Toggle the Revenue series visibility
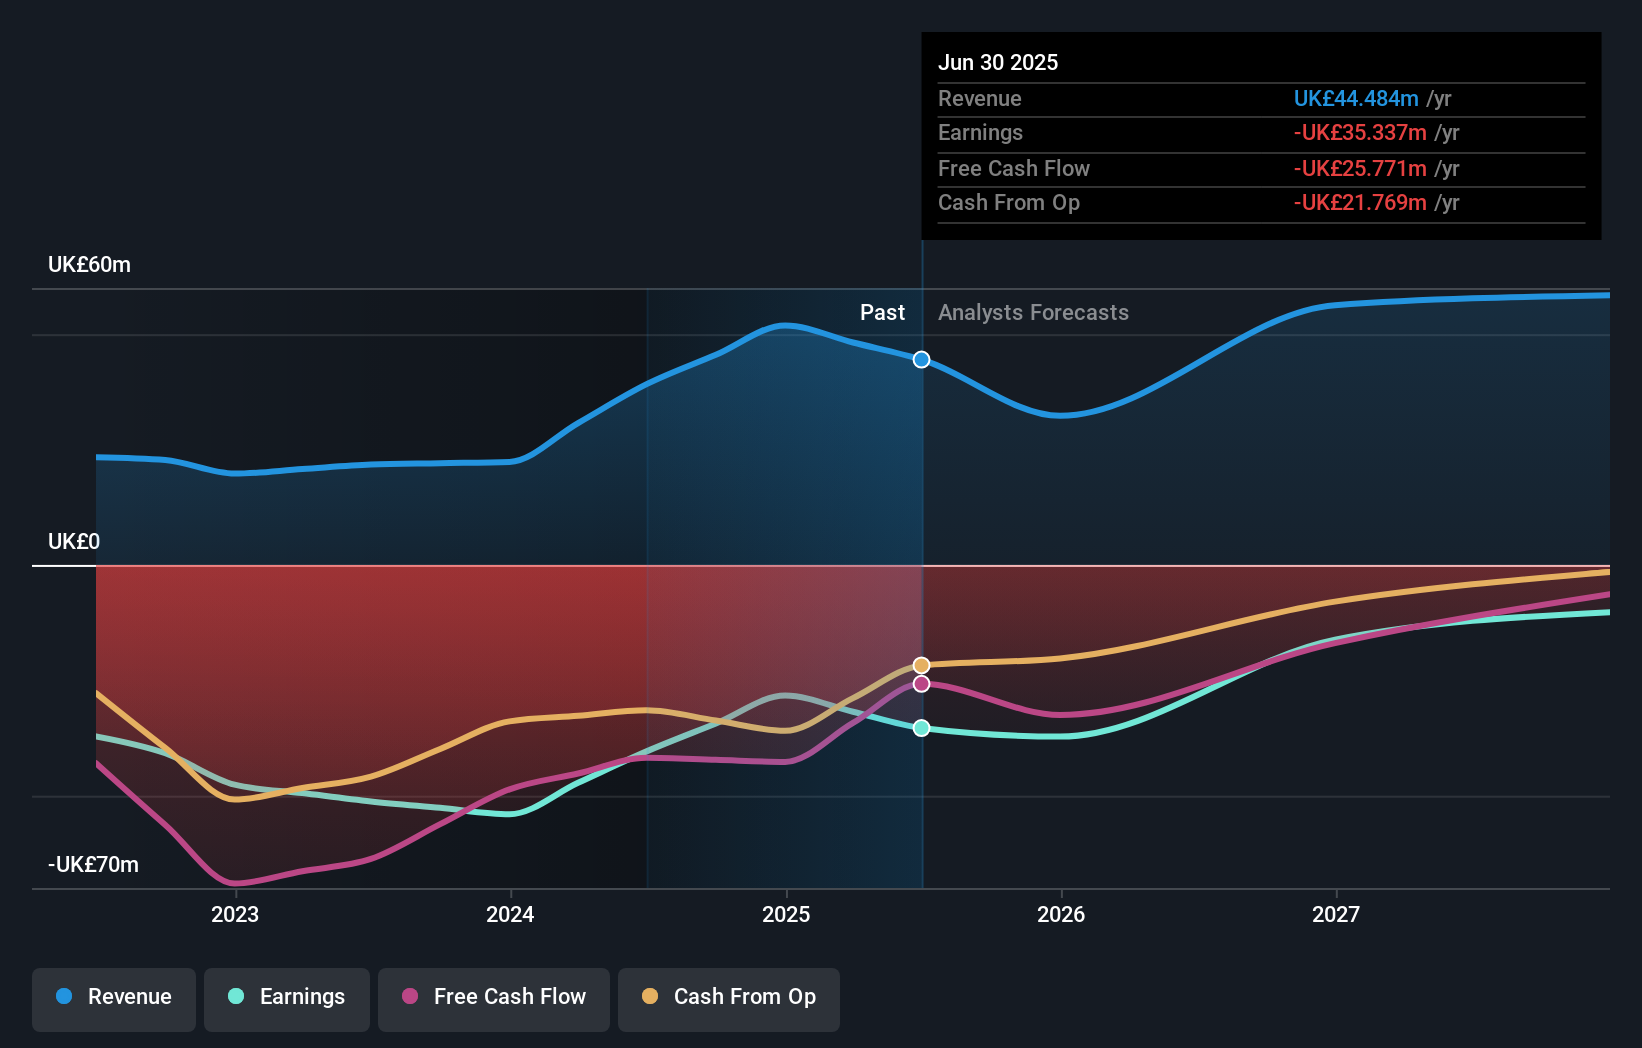The image size is (1642, 1048). 113,999
